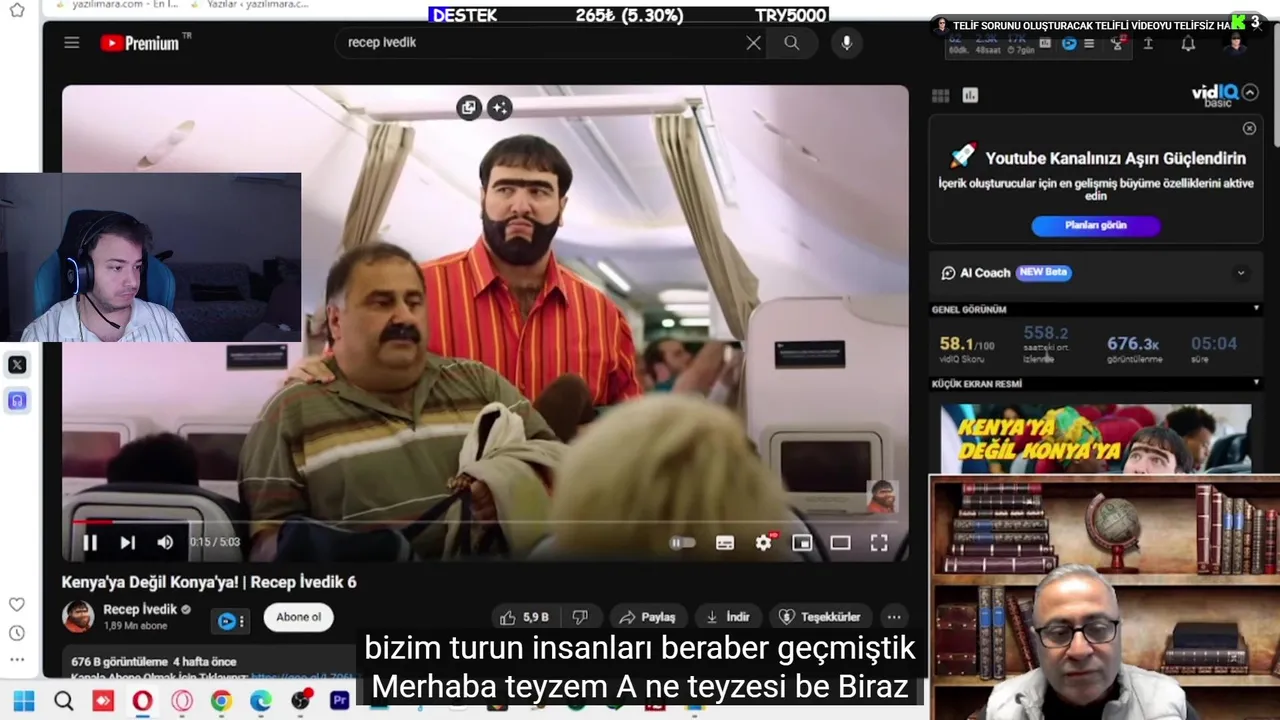Open the upload icon in the top bar

pos(1148,44)
